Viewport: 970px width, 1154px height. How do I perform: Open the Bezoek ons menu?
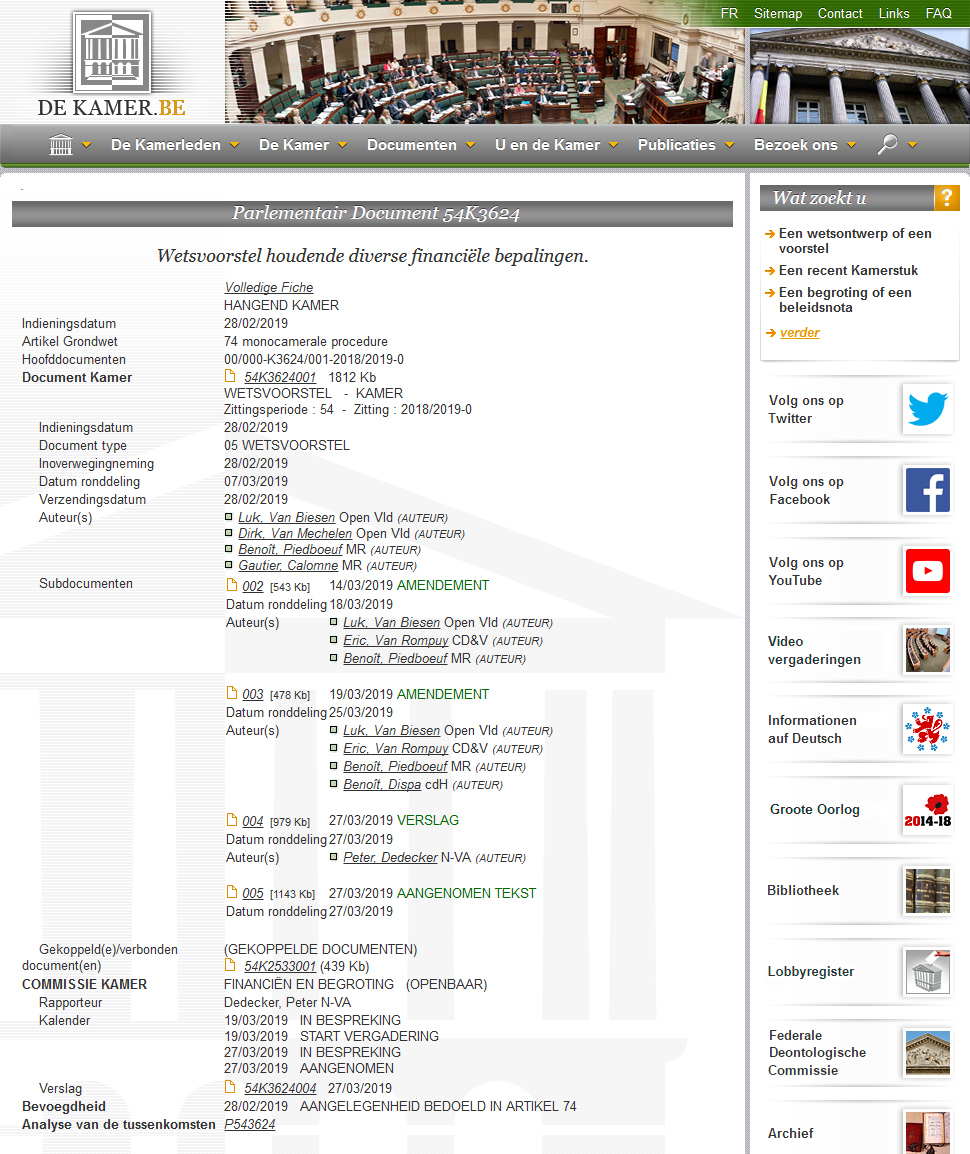pos(796,145)
